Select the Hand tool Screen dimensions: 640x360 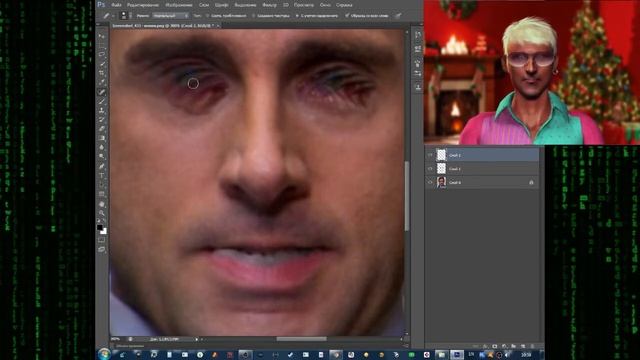pyautogui.click(x=102, y=204)
